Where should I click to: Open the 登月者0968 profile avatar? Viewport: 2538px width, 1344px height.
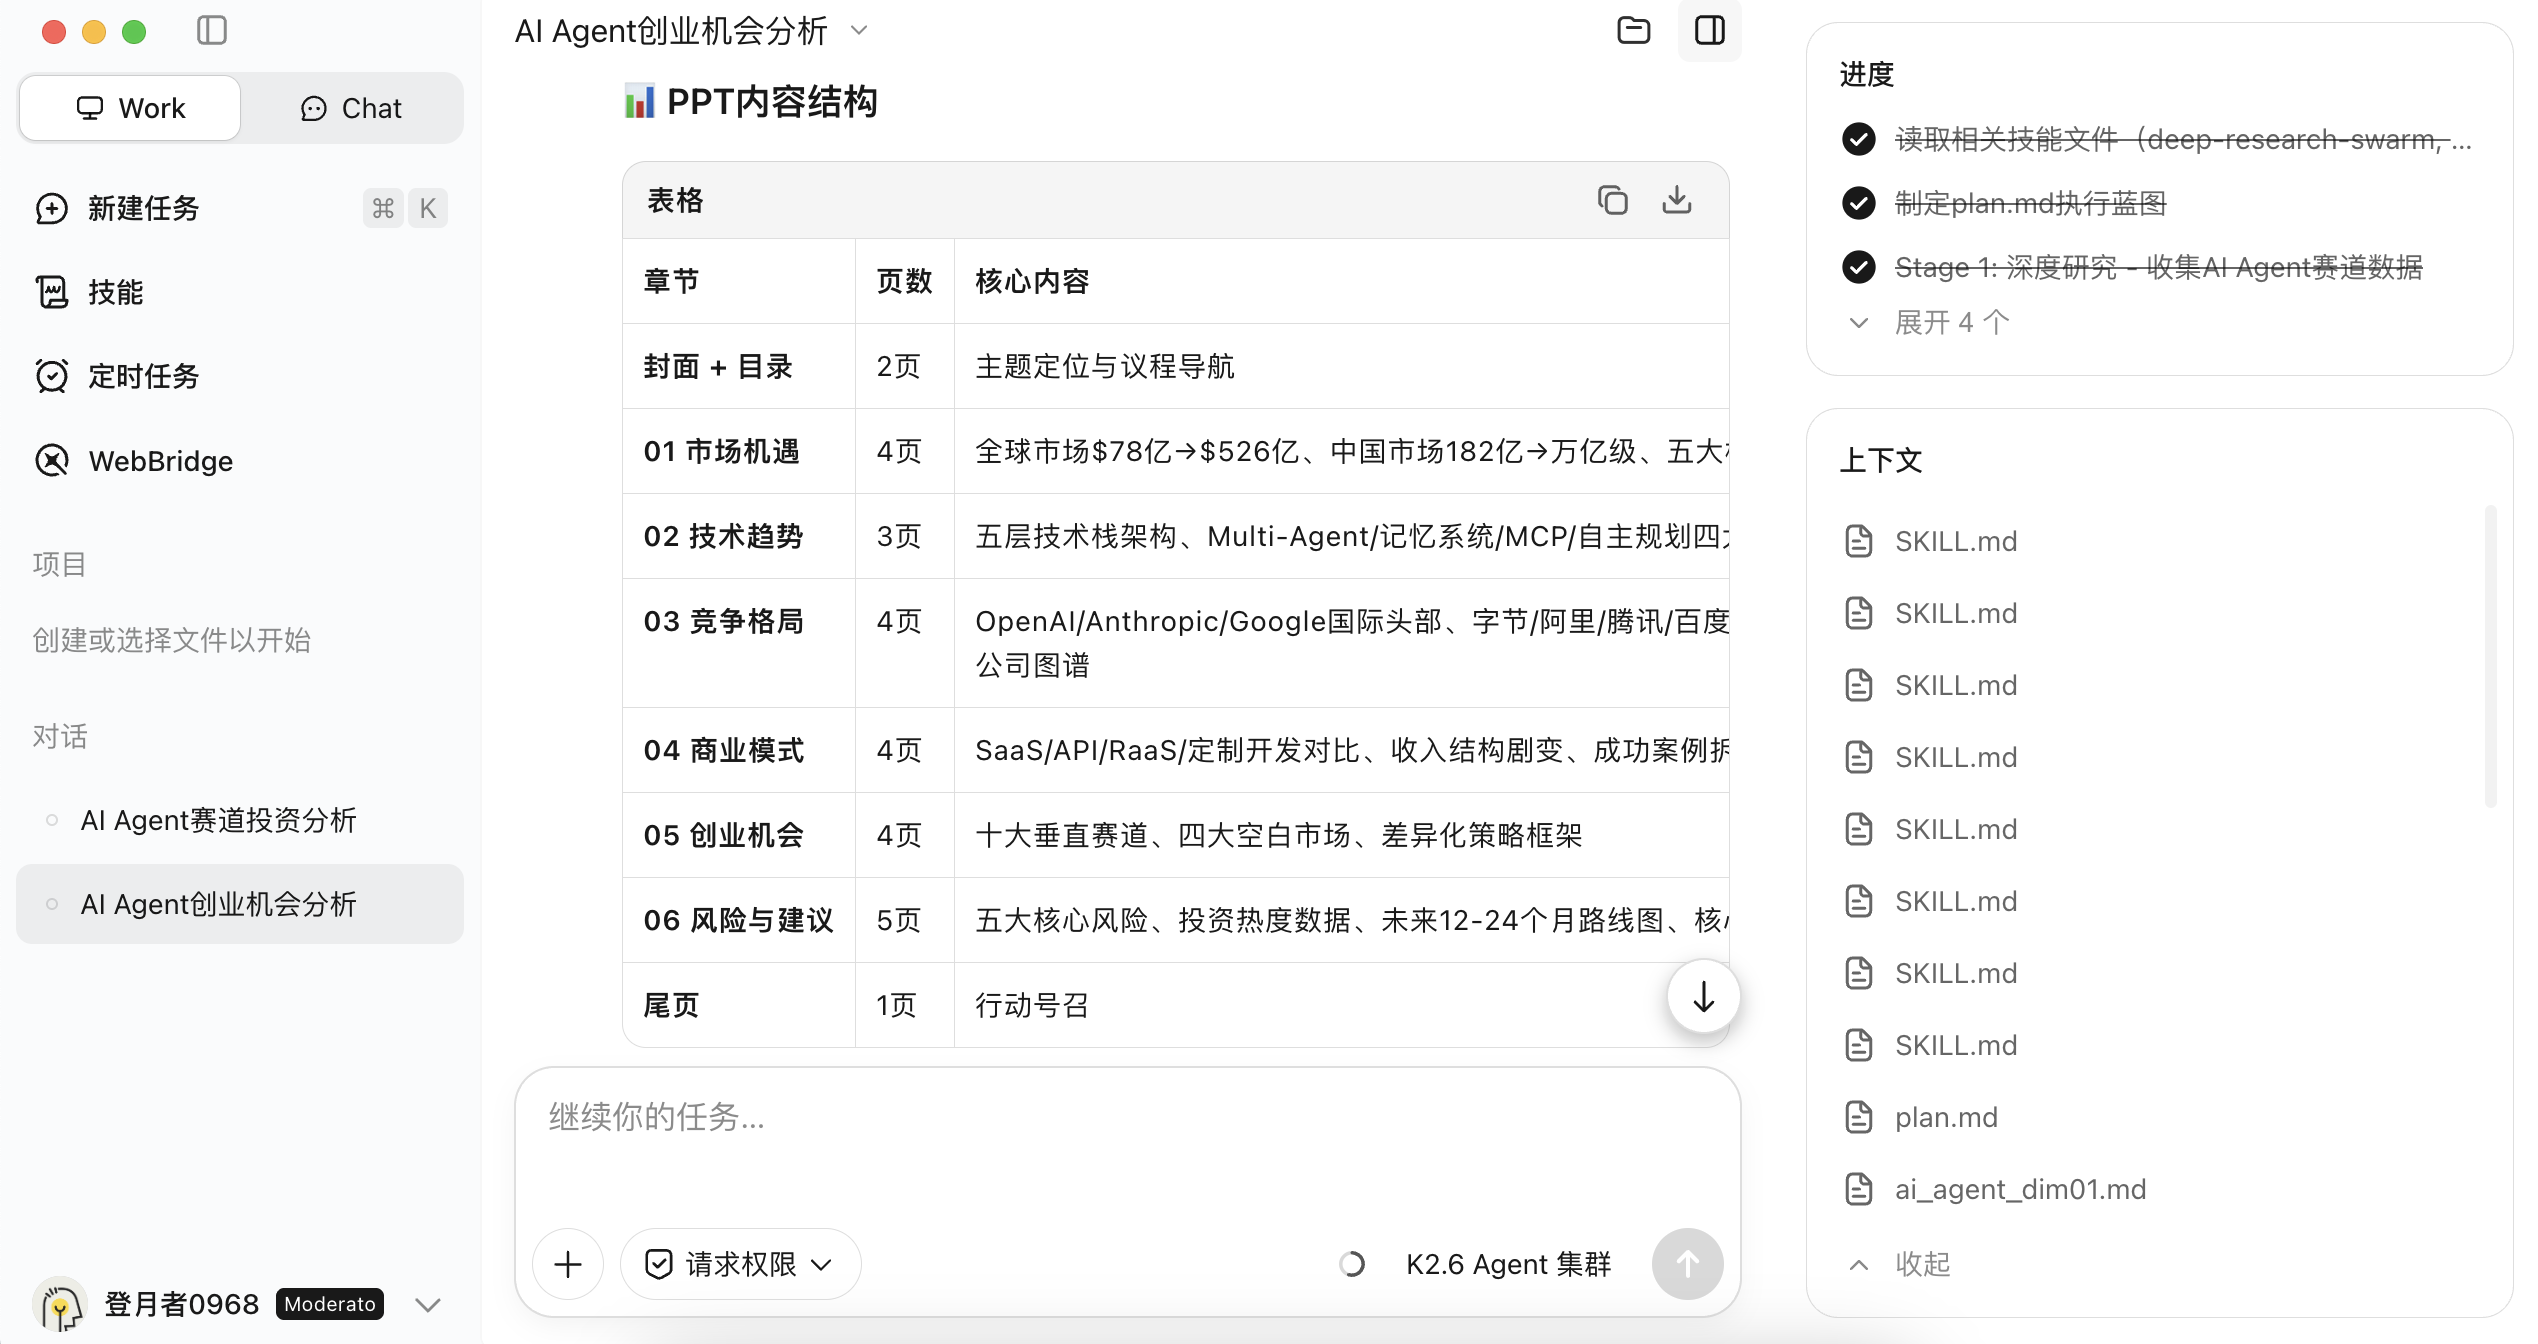tap(60, 1304)
